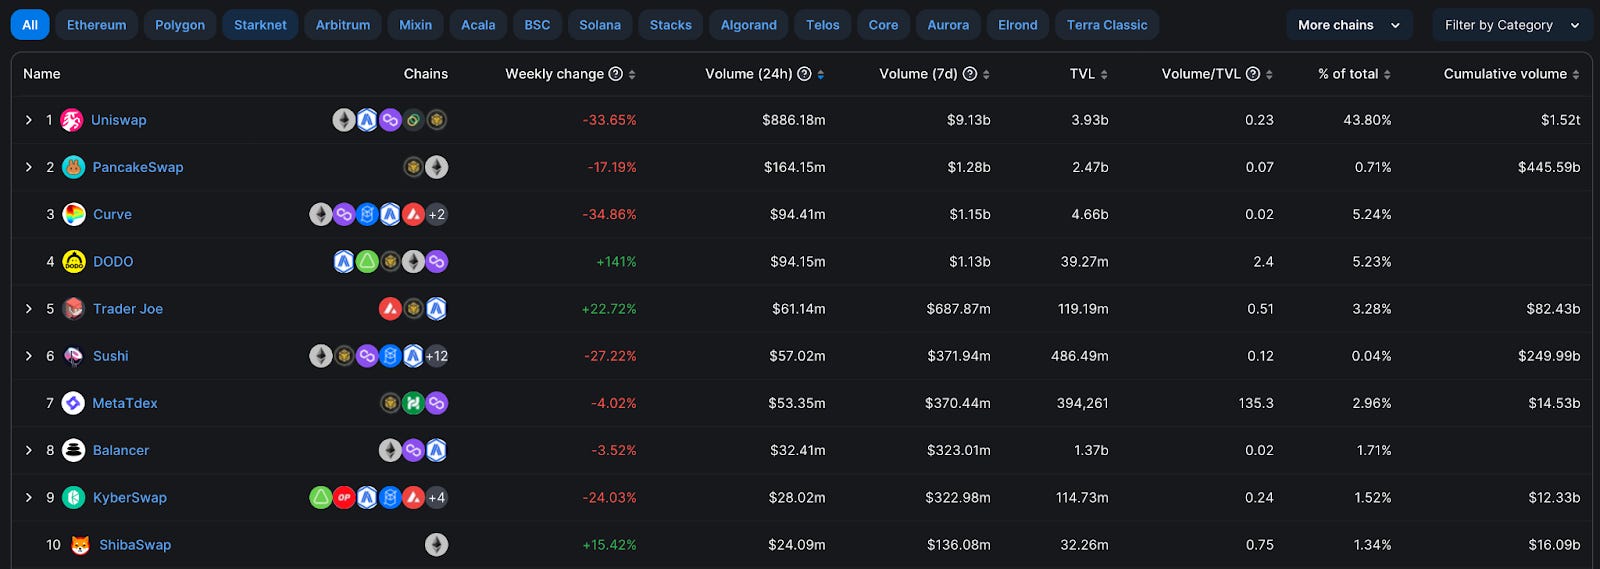1600x569 pixels.
Task: Select the Polygon chain tab
Action: [x=180, y=25]
